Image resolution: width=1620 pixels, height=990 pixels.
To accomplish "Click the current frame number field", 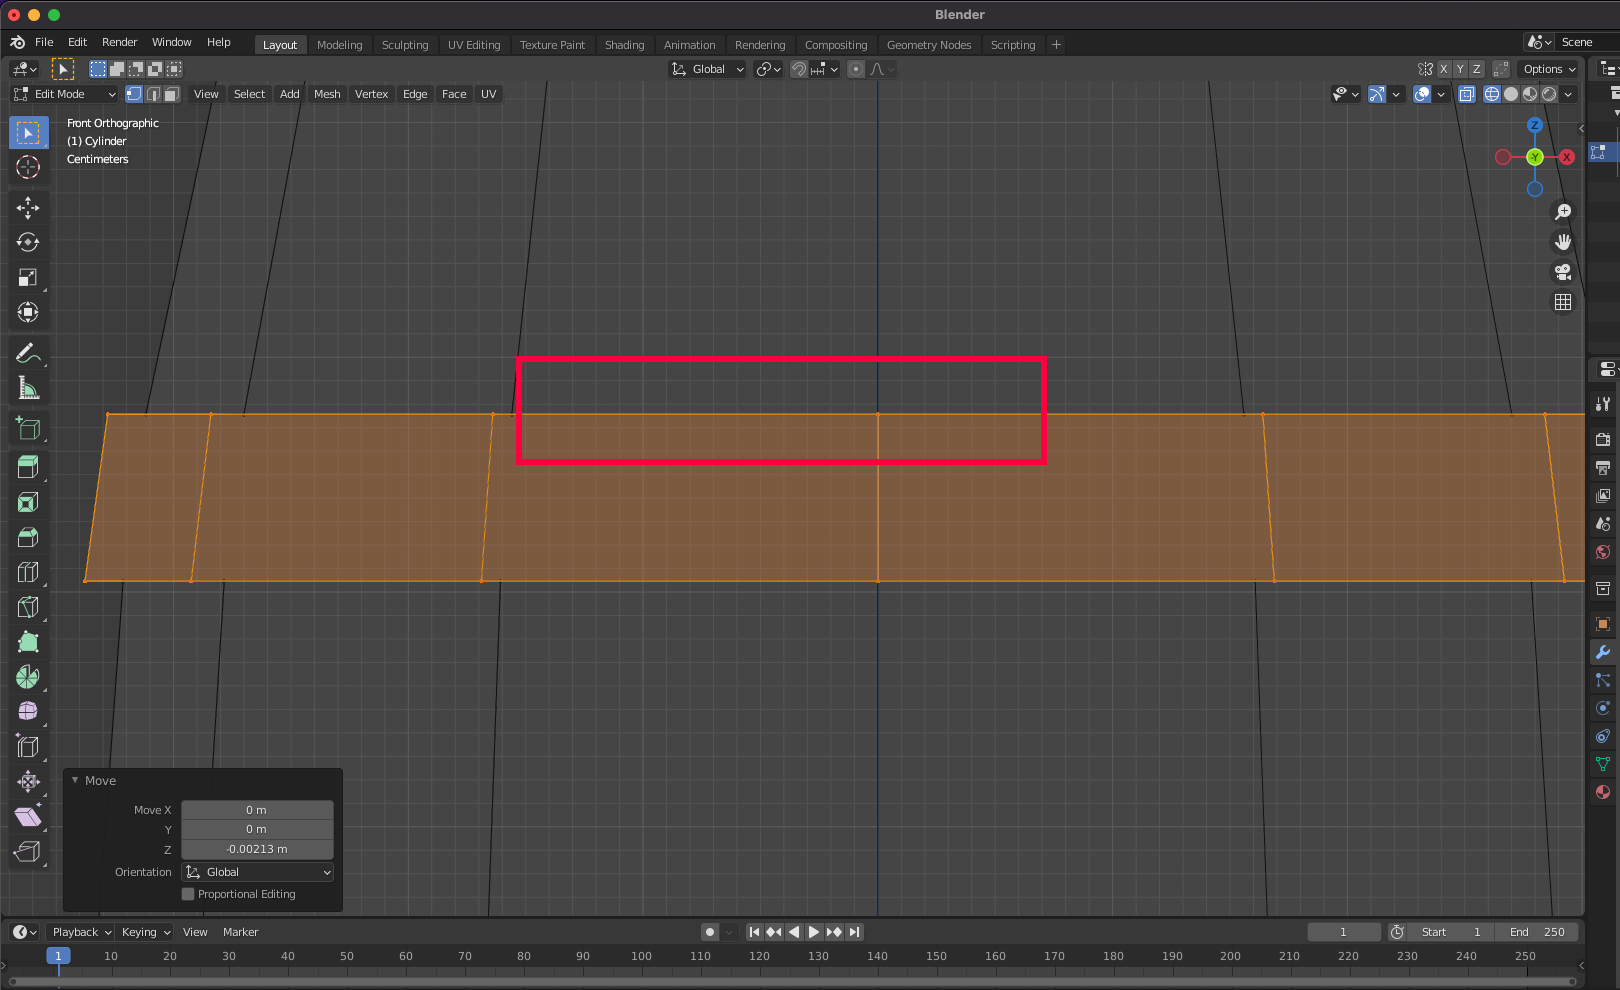I will coord(1343,932).
